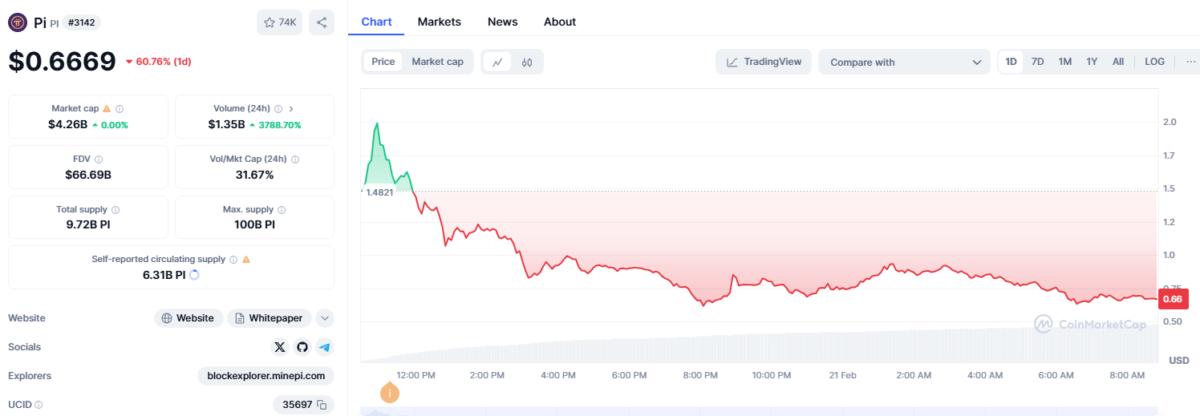Image resolution: width=1200 pixels, height=416 pixels.
Task: Open the X (Twitter) social link
Action: pyautogui.click(x=281, y=347)
